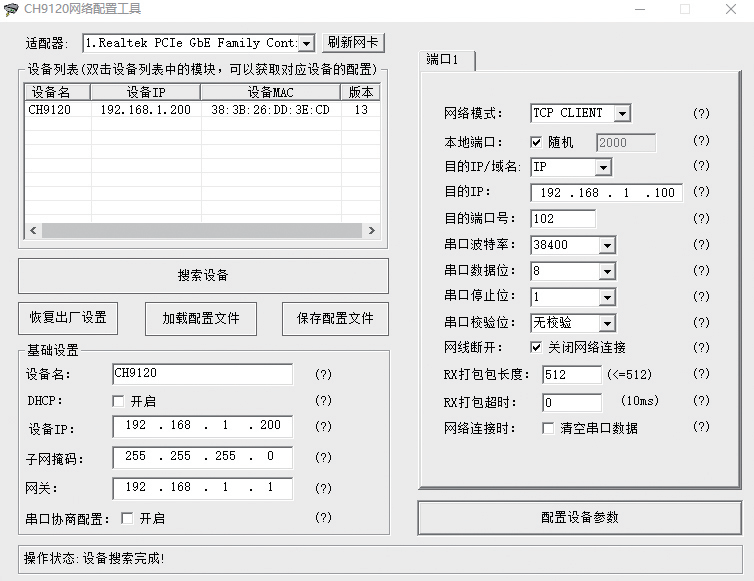Screen dimensions: 754x581
Task: Toggle the 本地端口 随机 checkbox
Action: tap(536, 142)
